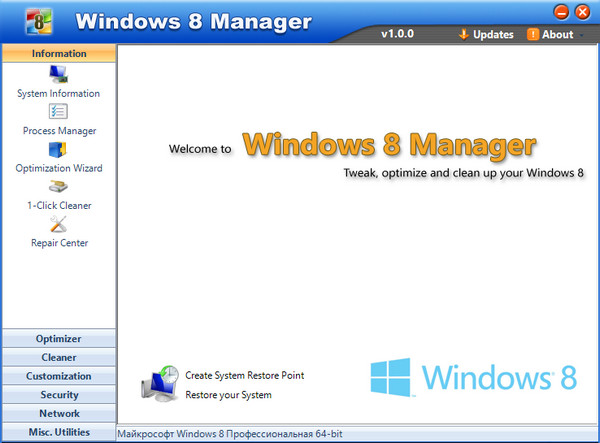Screen dimensions: 600x443
Task: Run the 1-Click Cleaner icon
Action: [x=58, y=187]
